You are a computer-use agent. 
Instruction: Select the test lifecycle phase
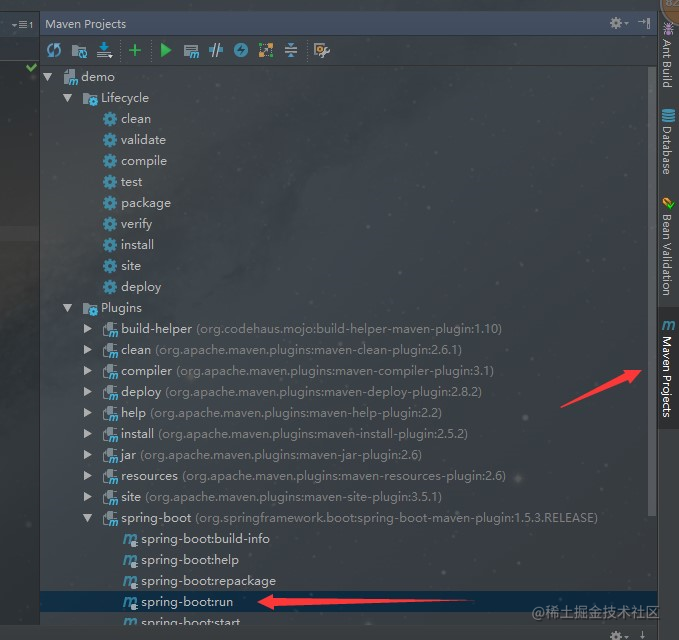click(131, 182)
